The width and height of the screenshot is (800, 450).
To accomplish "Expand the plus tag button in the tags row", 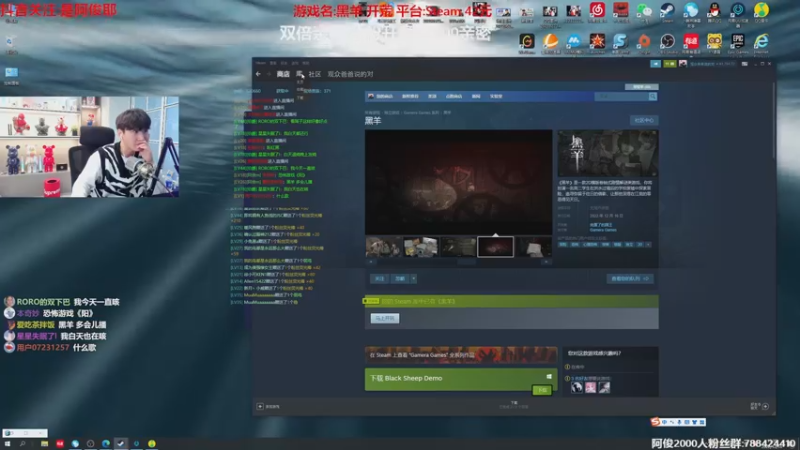I will 648,245.
